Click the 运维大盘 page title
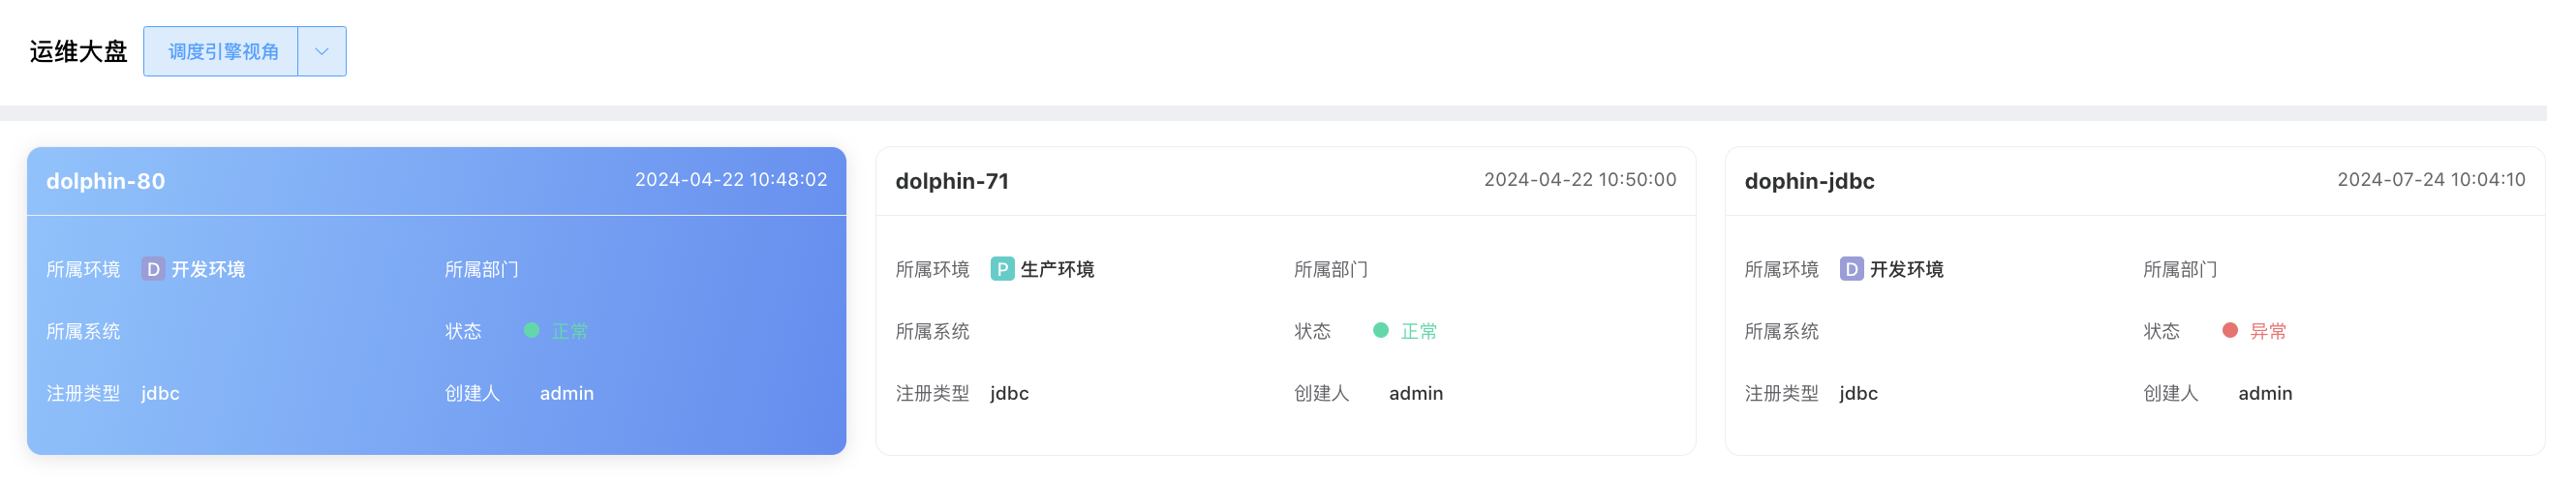2576x482 pixels. (78, 52)
